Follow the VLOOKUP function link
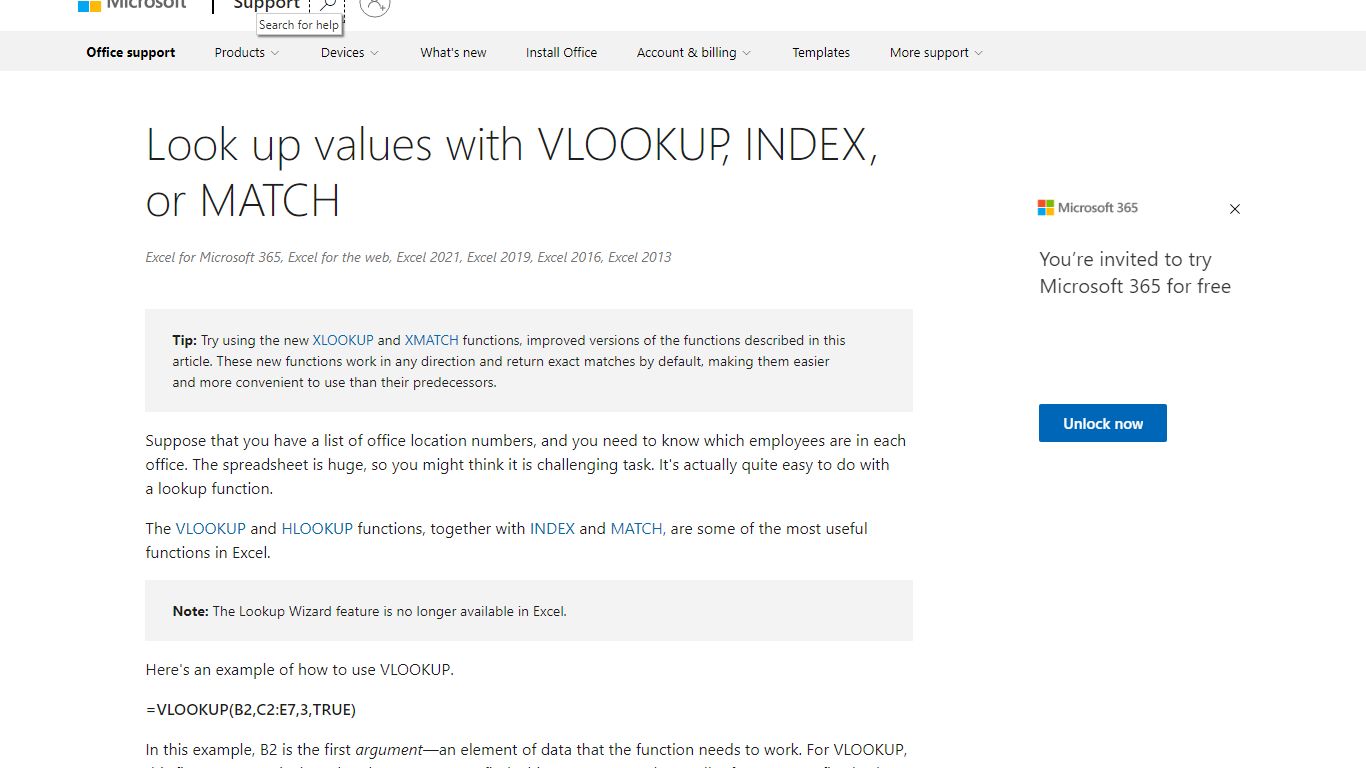 click(211, 528)
